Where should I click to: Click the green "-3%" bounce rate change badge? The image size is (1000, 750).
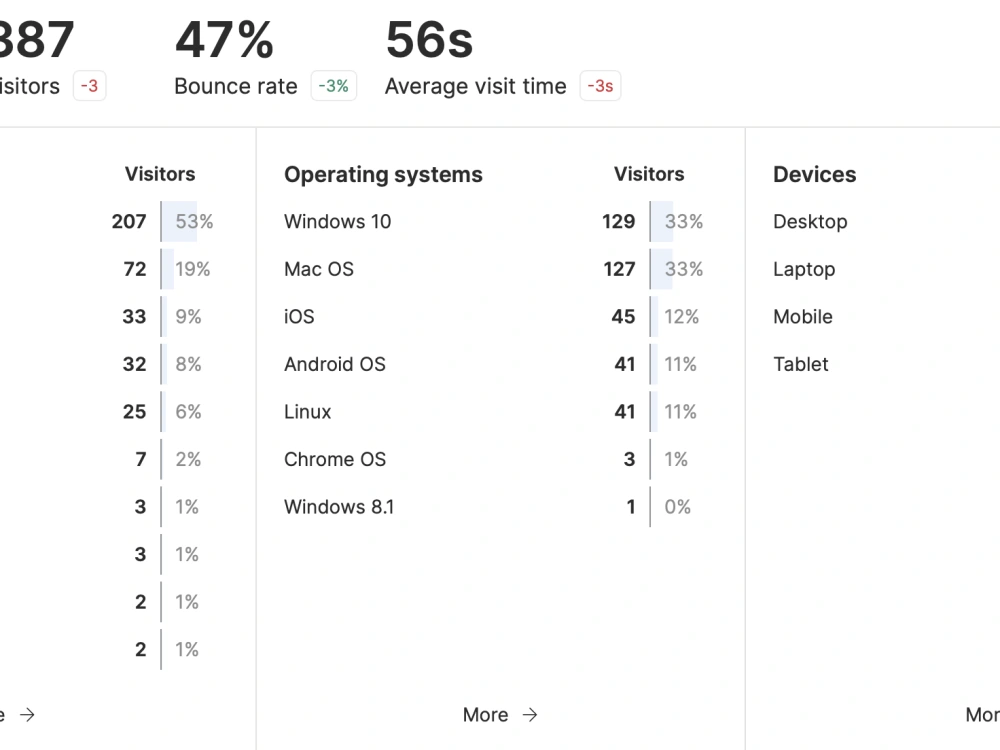coord(334,86)
